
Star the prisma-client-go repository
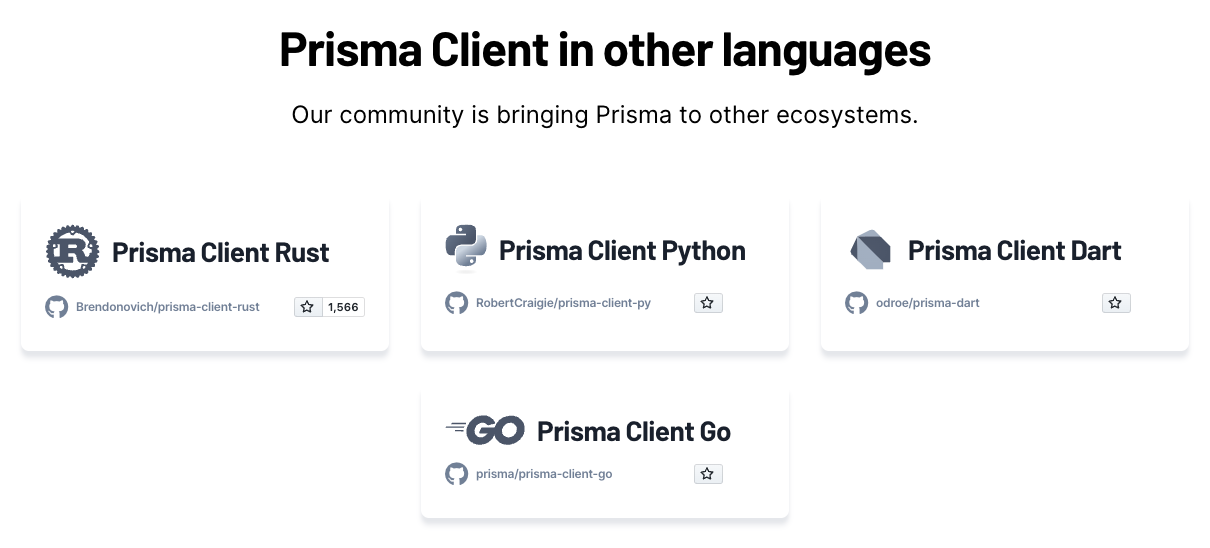click(708, 474)
